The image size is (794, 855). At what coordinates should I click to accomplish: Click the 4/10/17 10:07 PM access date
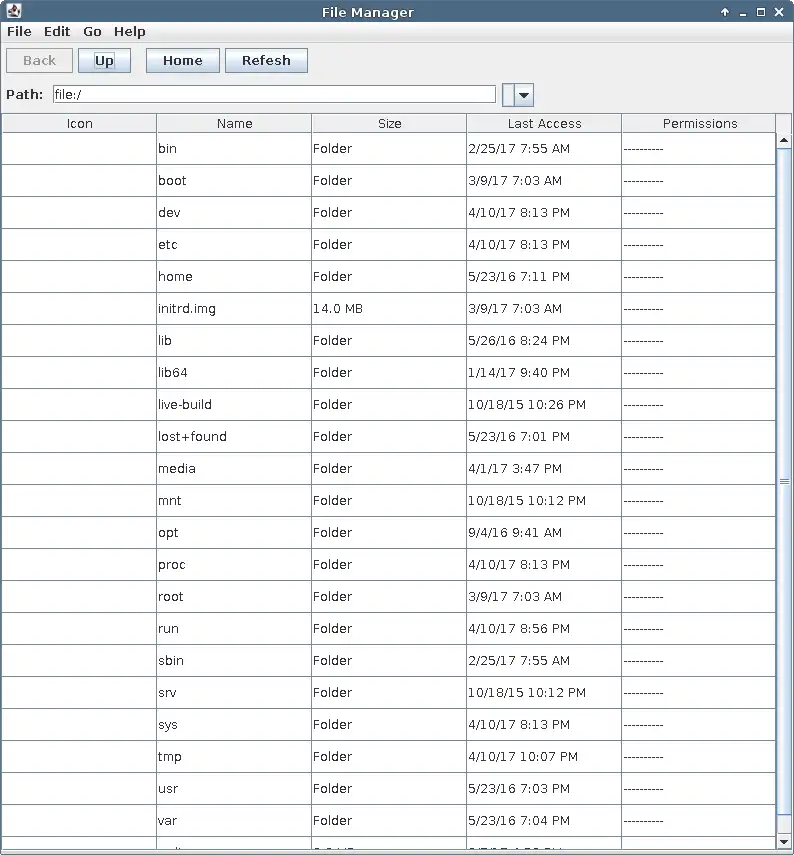(x=523, y=757)
